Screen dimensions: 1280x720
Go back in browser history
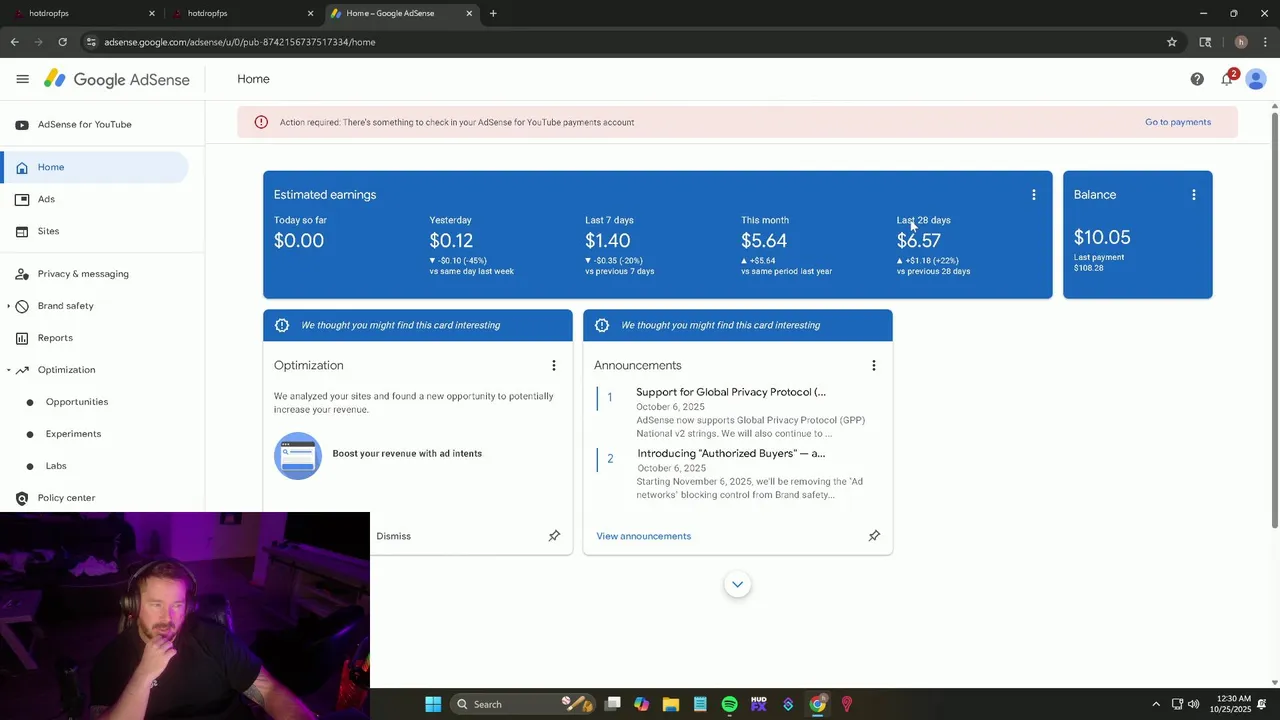[14, 42]
